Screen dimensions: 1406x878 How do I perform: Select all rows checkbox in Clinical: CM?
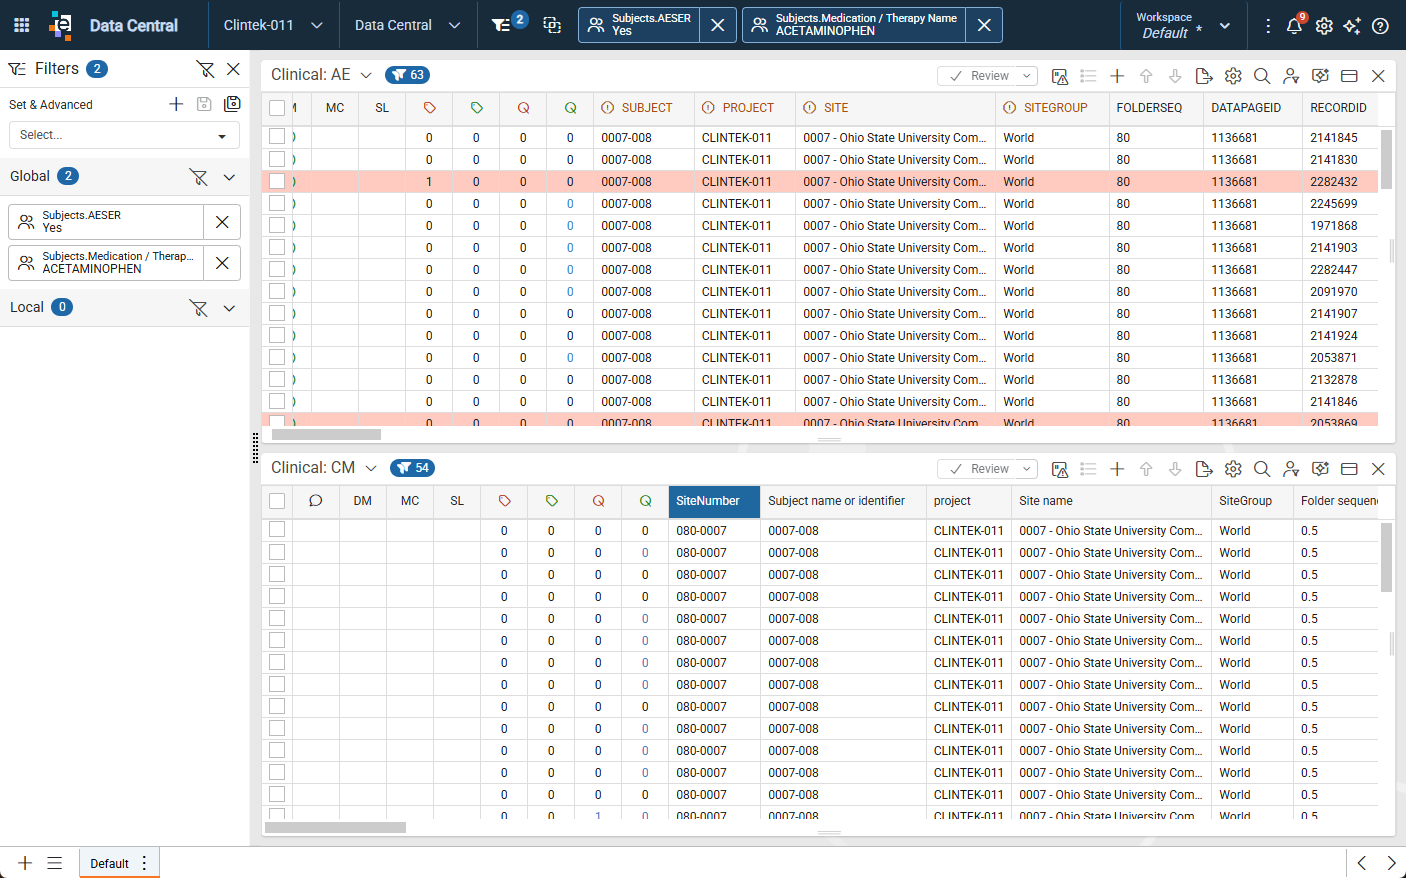point(277,501)
